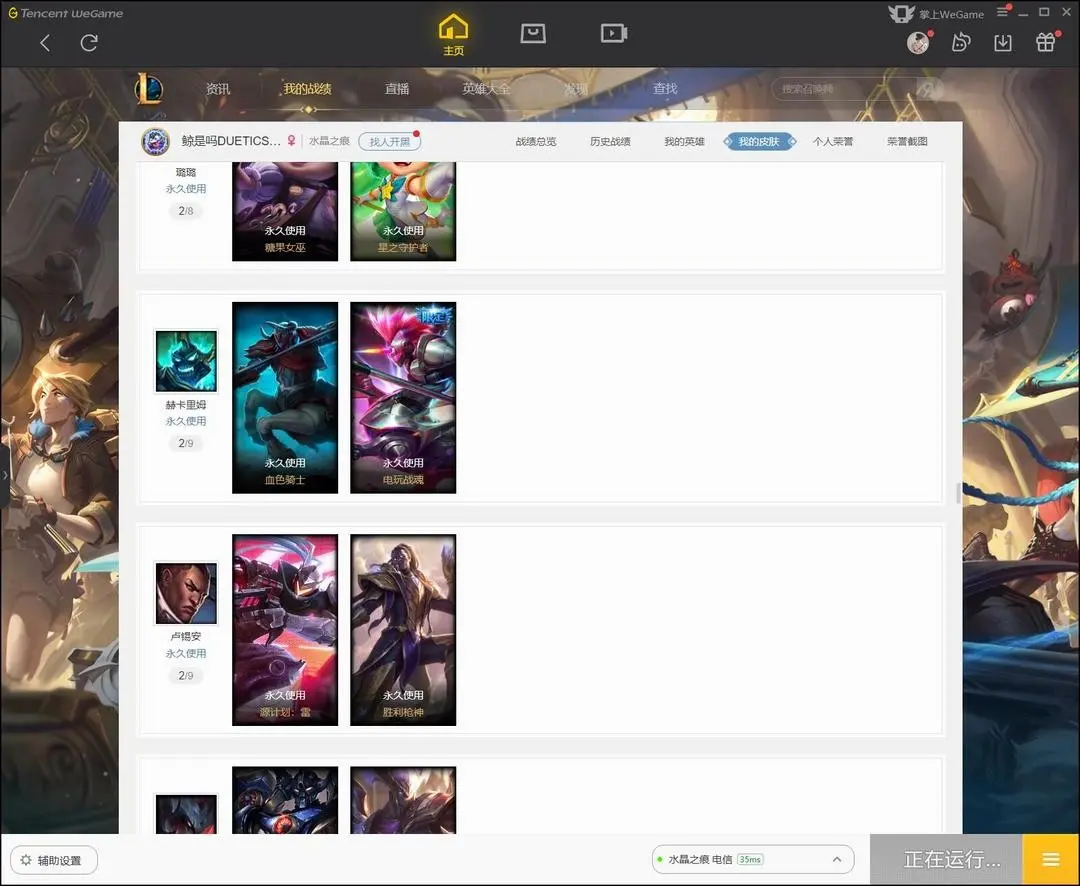The image size is (1080, 886).
Task: Open the 荣誉截图 sub-tab
Action: (907, 141)
